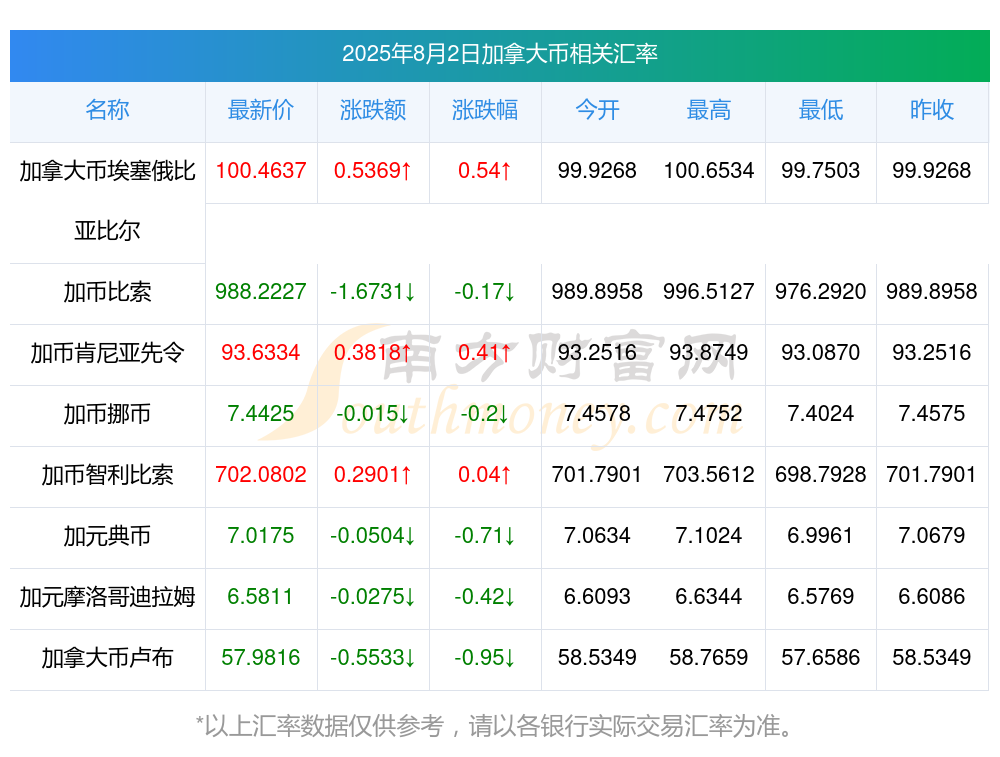Click highest value 93.8749
This screenshot has width=1000, height=757.
pyautogui.click(x=709, y=353)
